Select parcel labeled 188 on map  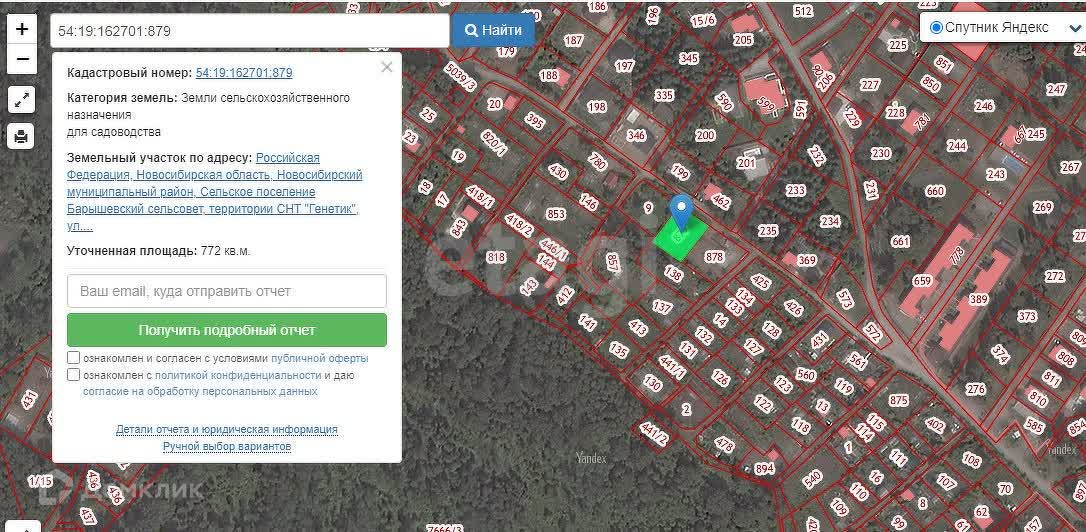(x=549, y=75)
